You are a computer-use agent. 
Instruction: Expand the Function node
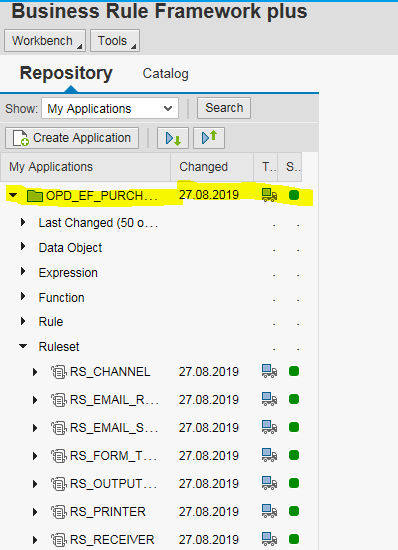[x=23, y=296]
